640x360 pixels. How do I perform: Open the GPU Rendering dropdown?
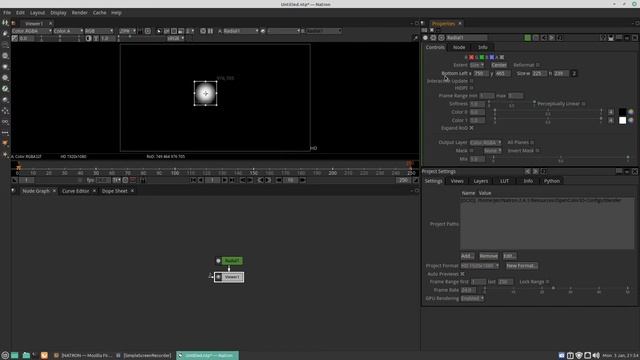[472, 298]
